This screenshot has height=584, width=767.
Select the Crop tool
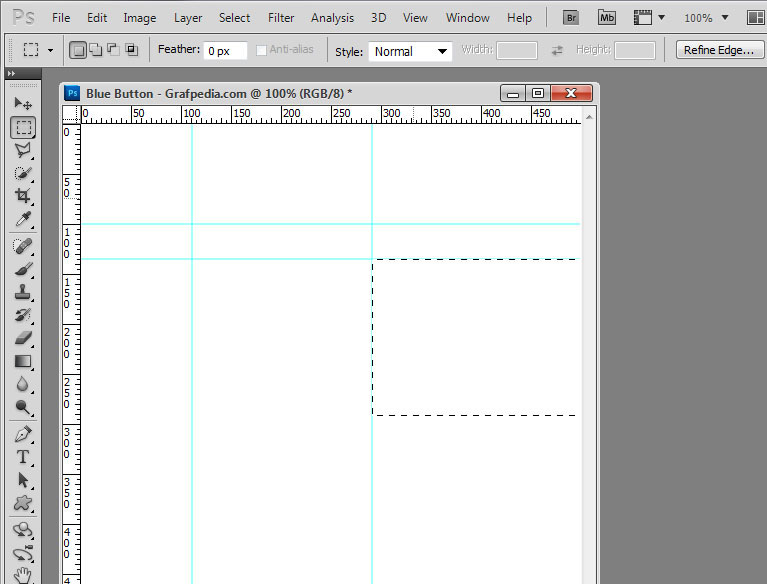coord(23,196)
